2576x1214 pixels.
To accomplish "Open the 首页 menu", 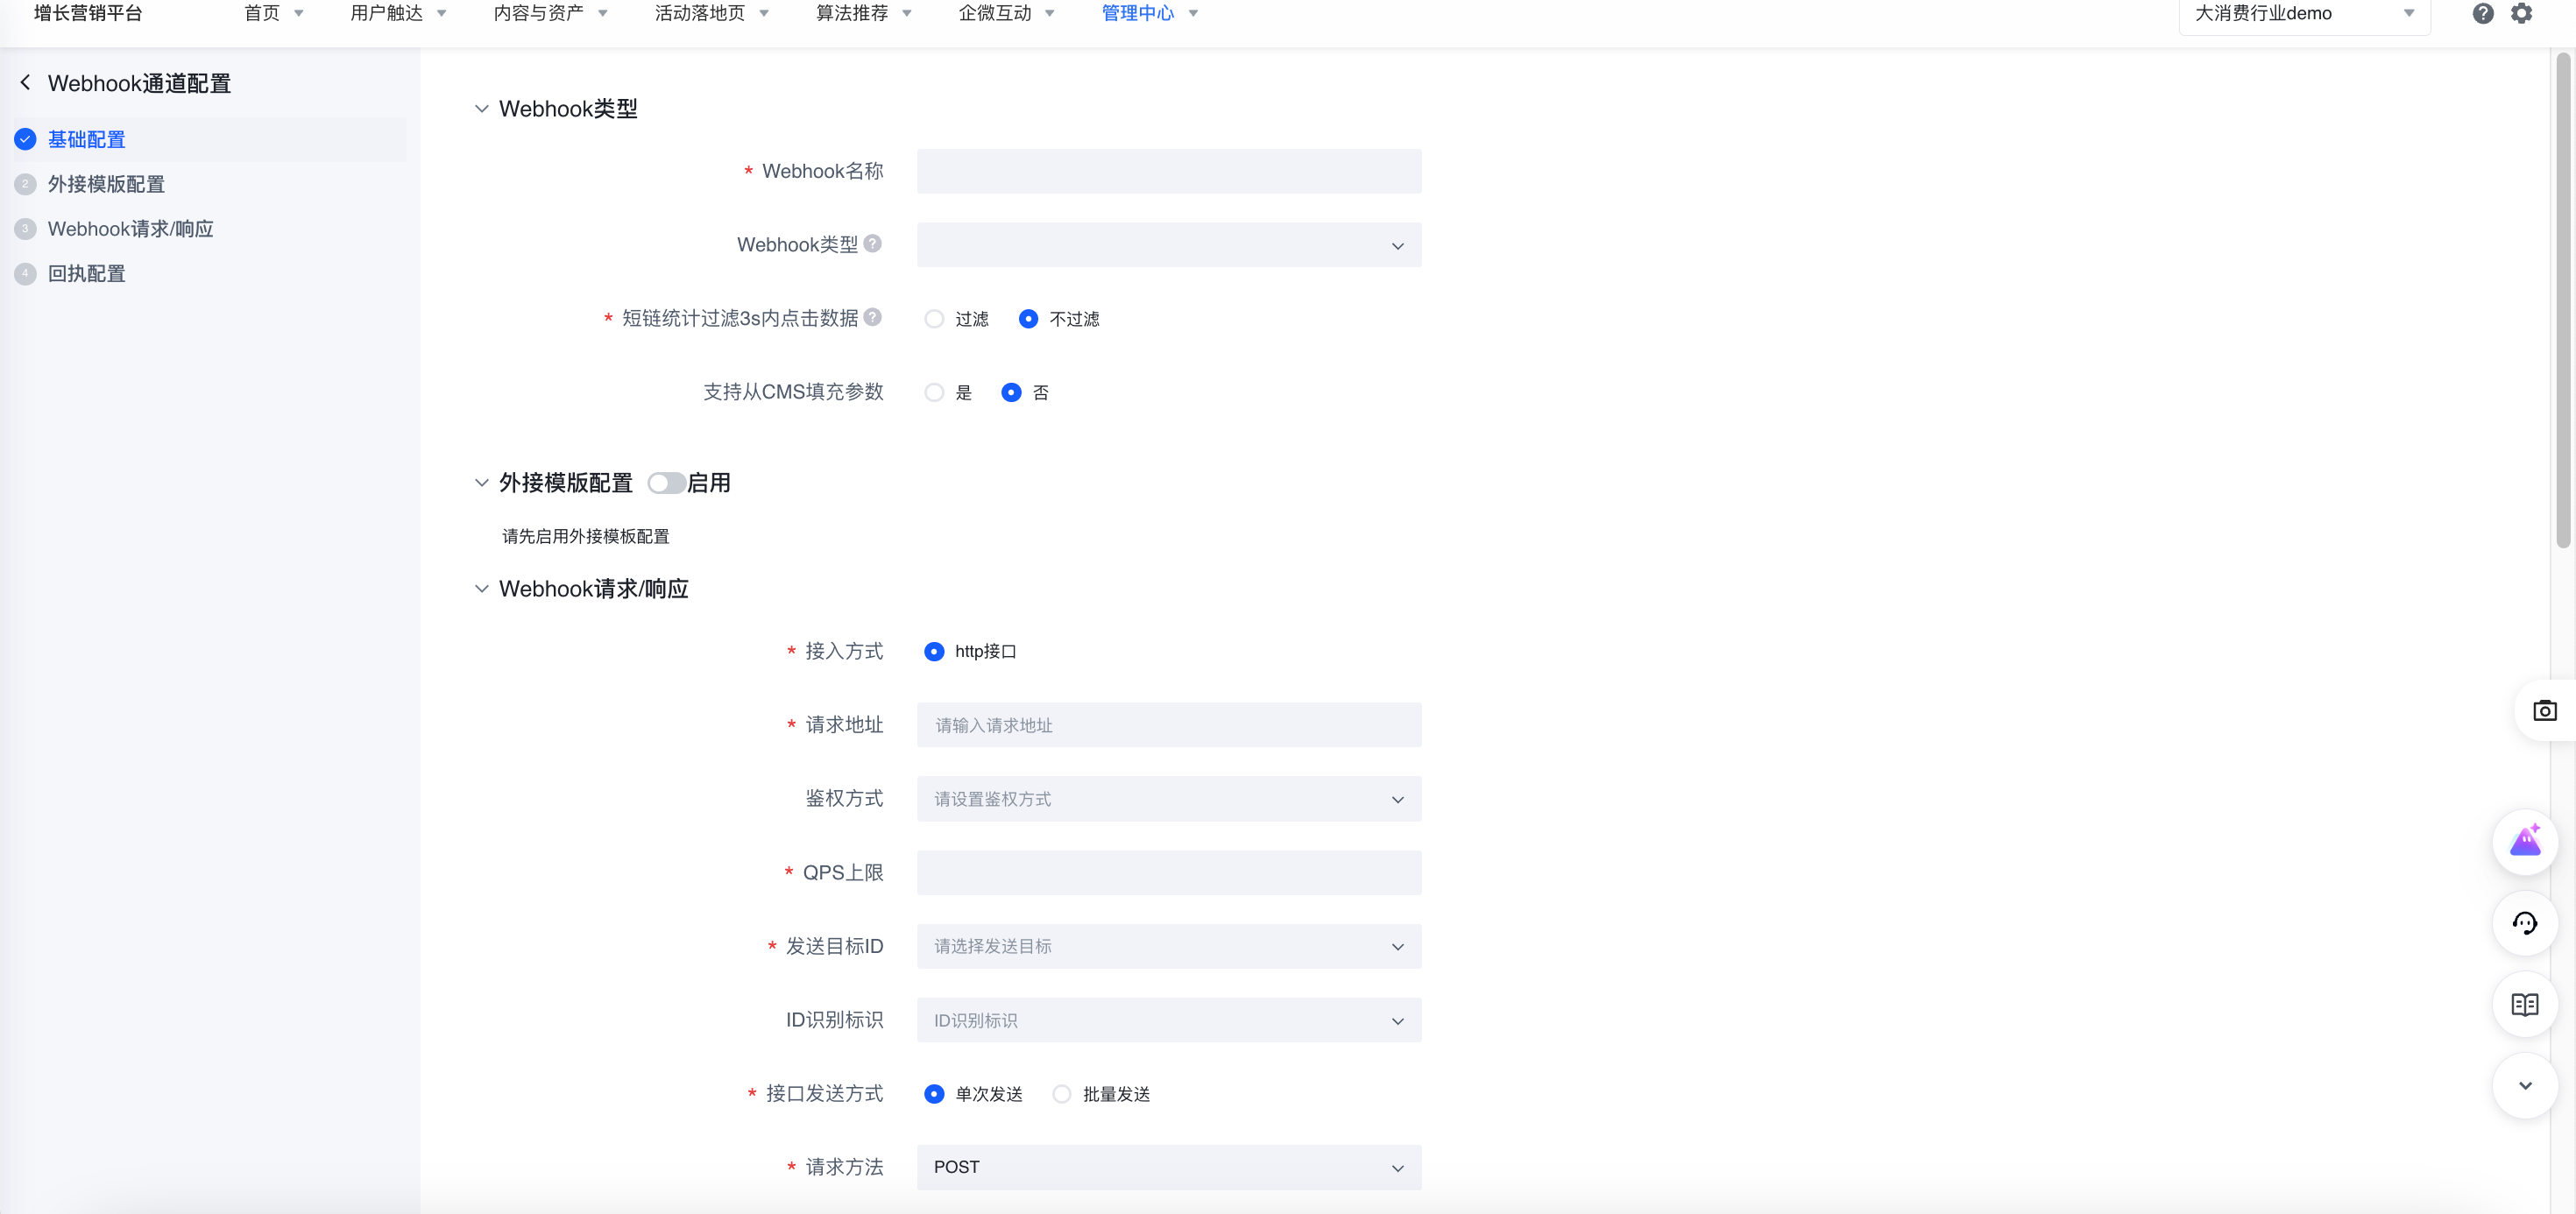I will [x=273, y=13].
